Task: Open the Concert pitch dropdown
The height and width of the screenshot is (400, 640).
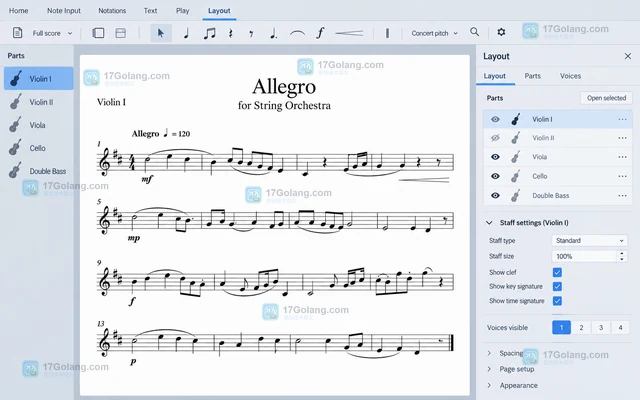Action: (x=434, y=33)
